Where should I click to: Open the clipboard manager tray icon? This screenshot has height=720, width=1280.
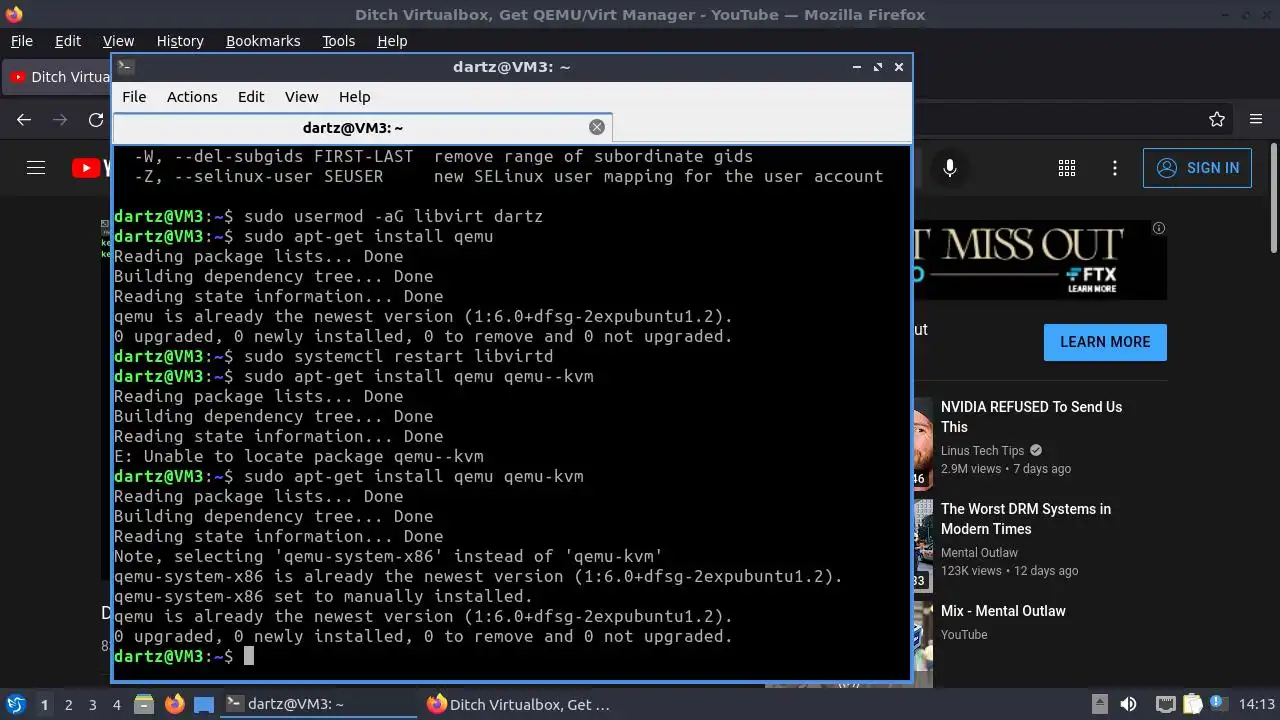(1193, 704)
